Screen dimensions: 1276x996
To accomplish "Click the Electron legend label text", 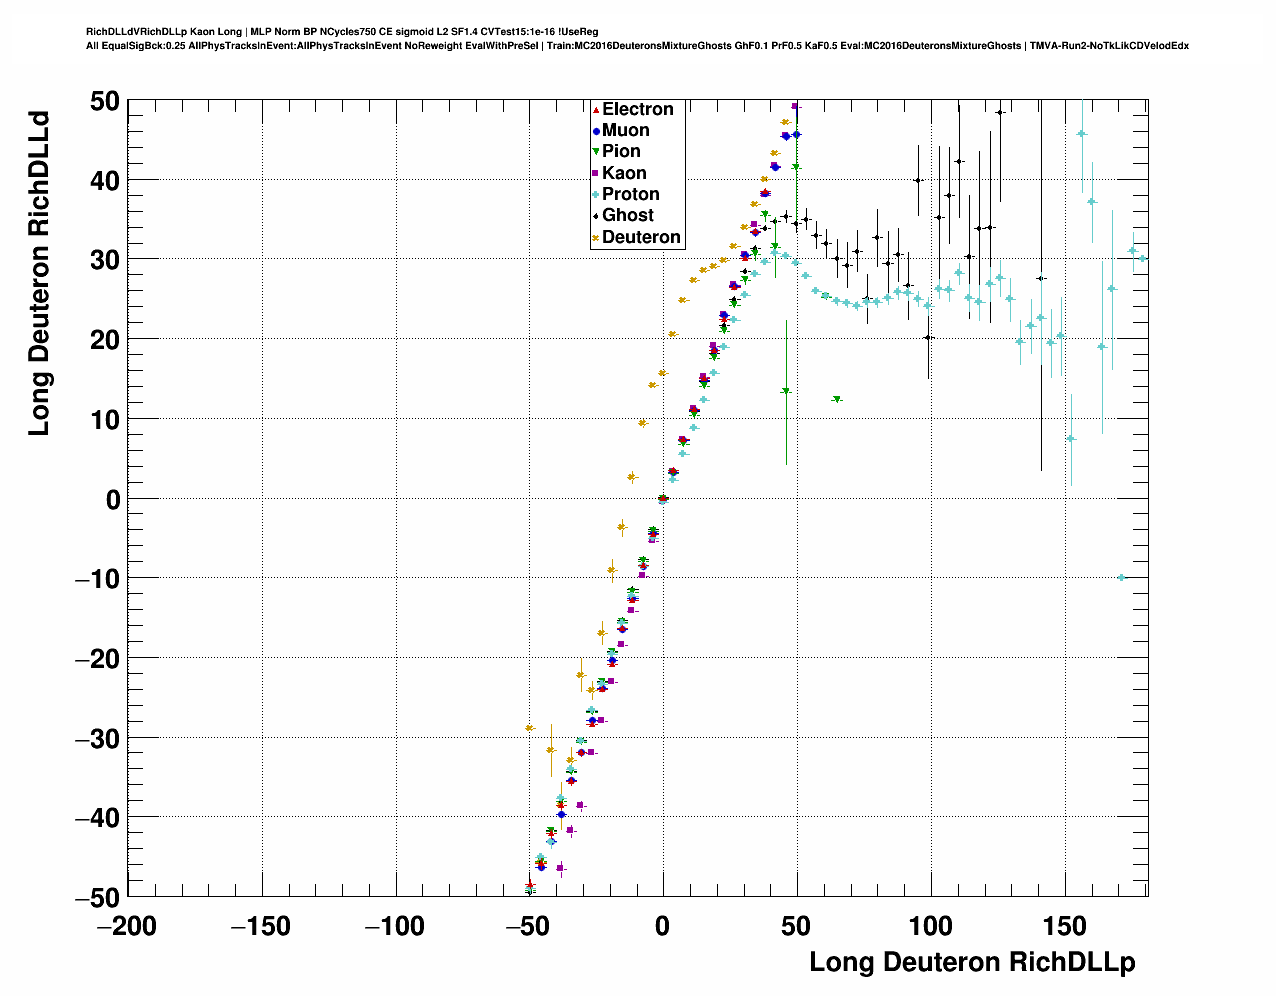I will point(637,109).
